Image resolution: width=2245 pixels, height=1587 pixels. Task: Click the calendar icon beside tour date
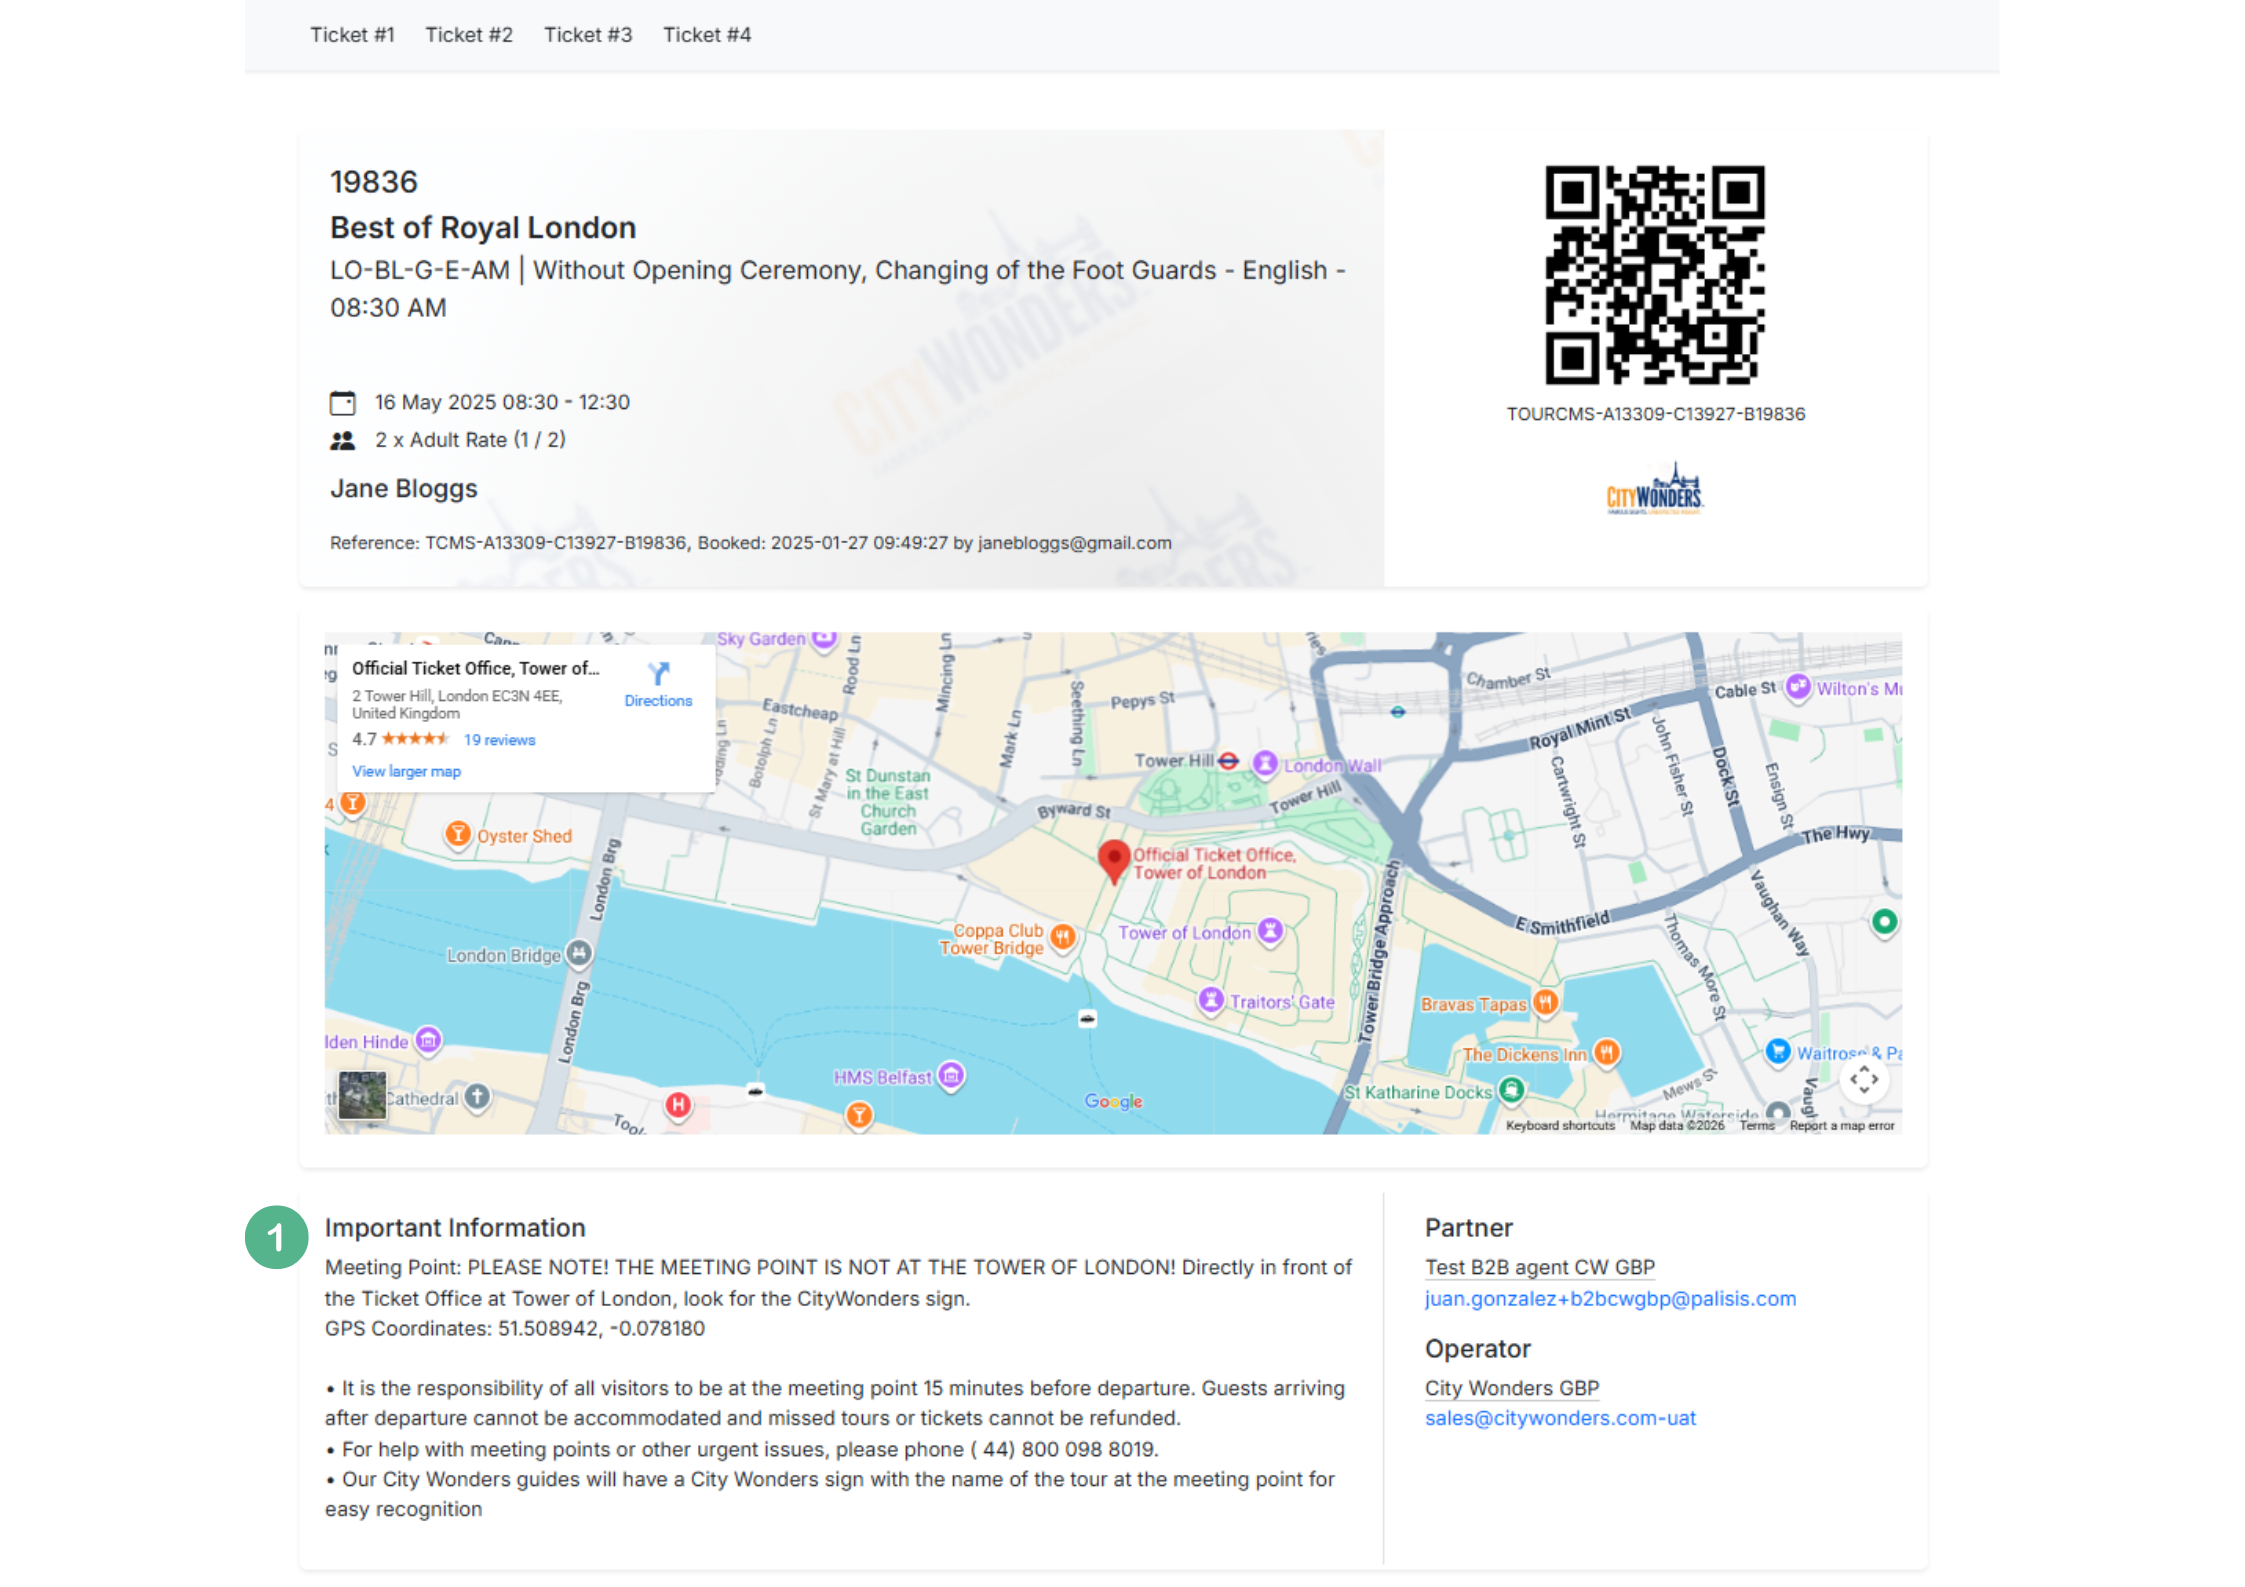(343, 403)
